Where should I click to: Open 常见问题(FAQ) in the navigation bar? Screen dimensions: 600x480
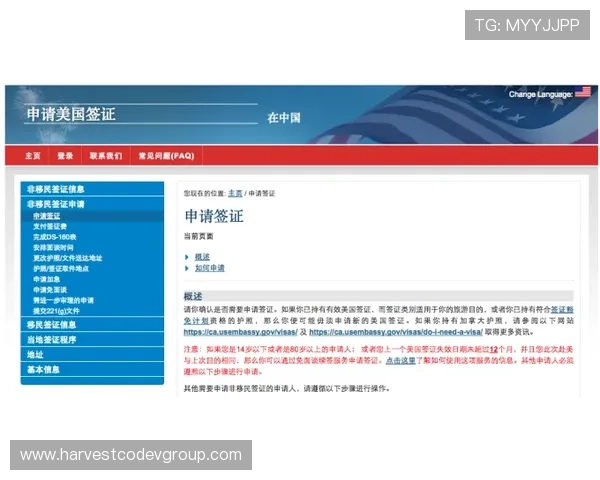166,156
